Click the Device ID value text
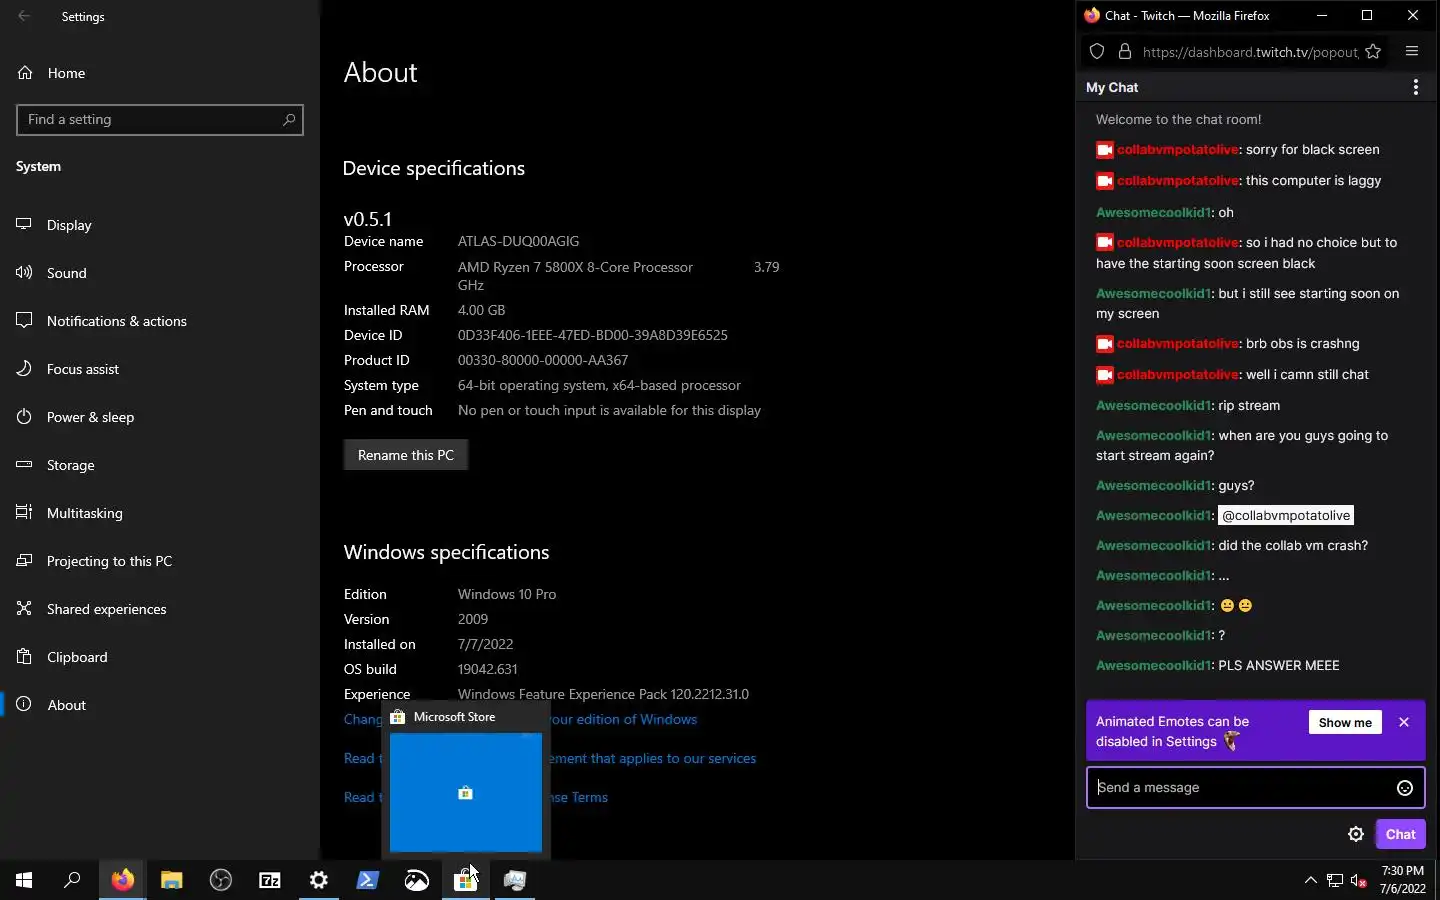This screenshot has height=900, width=1440. [592, 335]
